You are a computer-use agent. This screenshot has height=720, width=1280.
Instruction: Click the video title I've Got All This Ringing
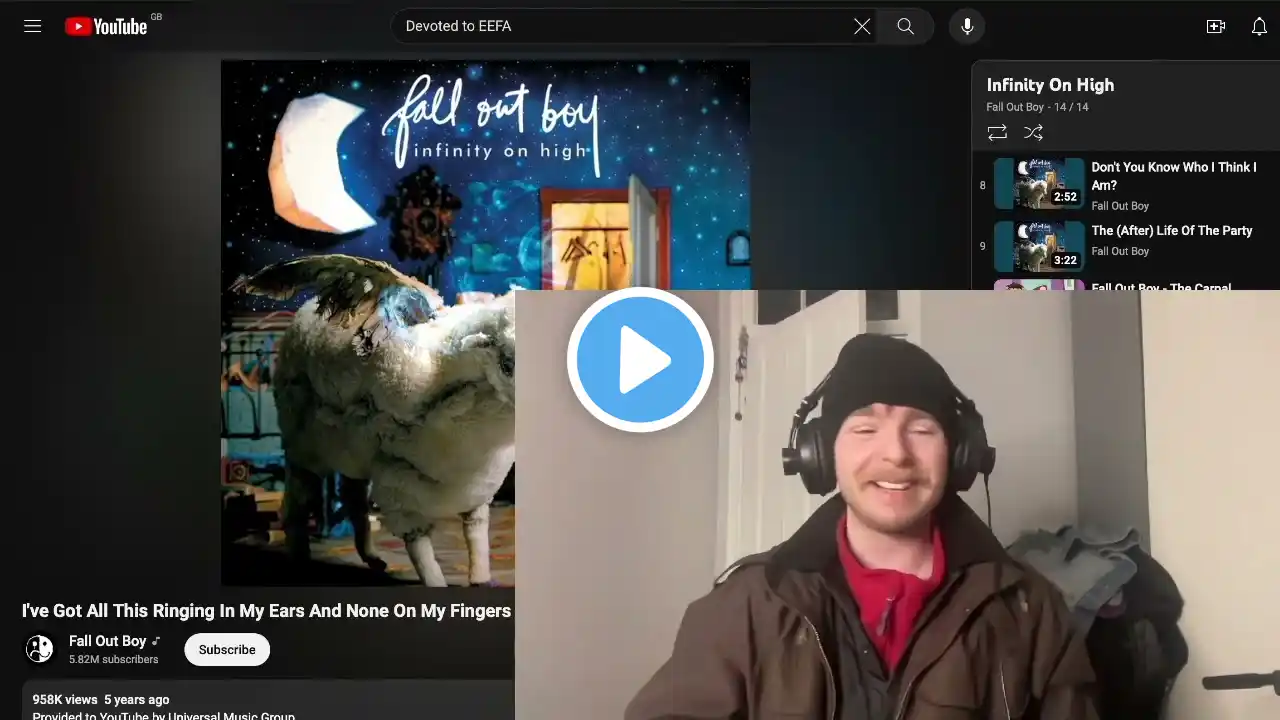coord(267,611)
